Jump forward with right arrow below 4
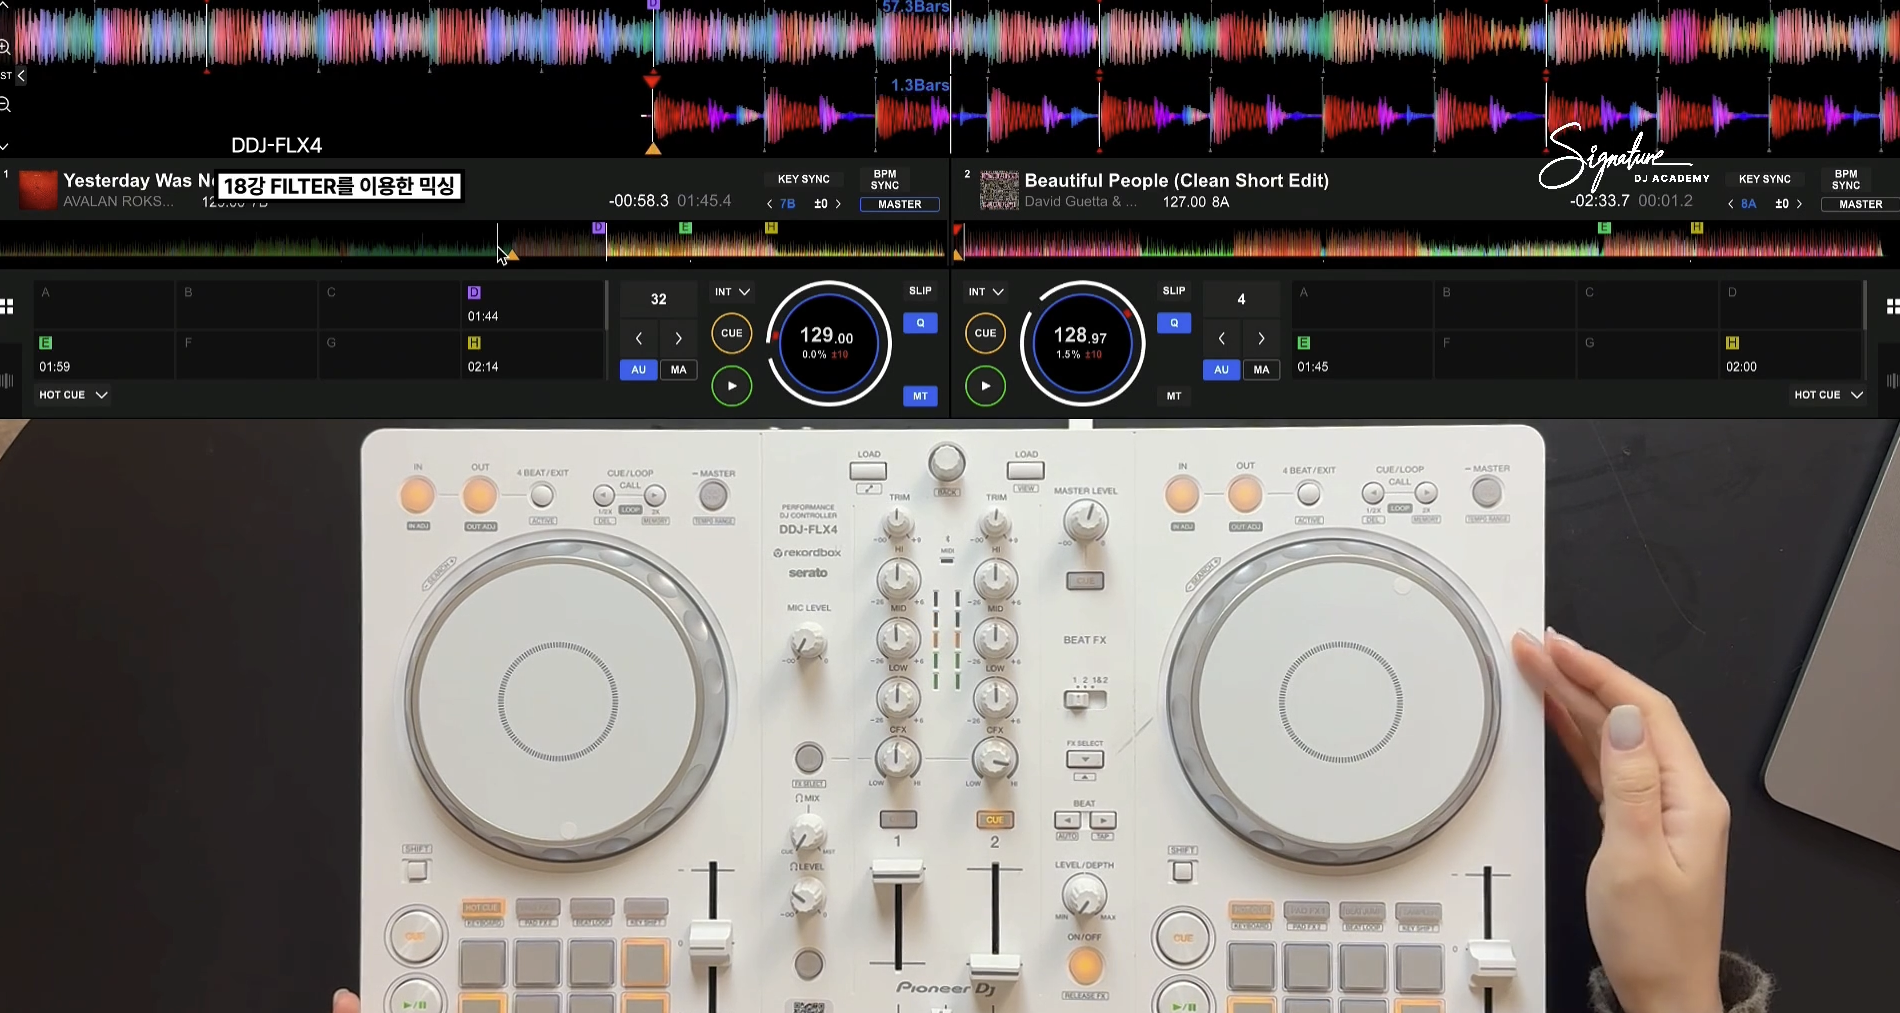 [x=1261, y=338]
